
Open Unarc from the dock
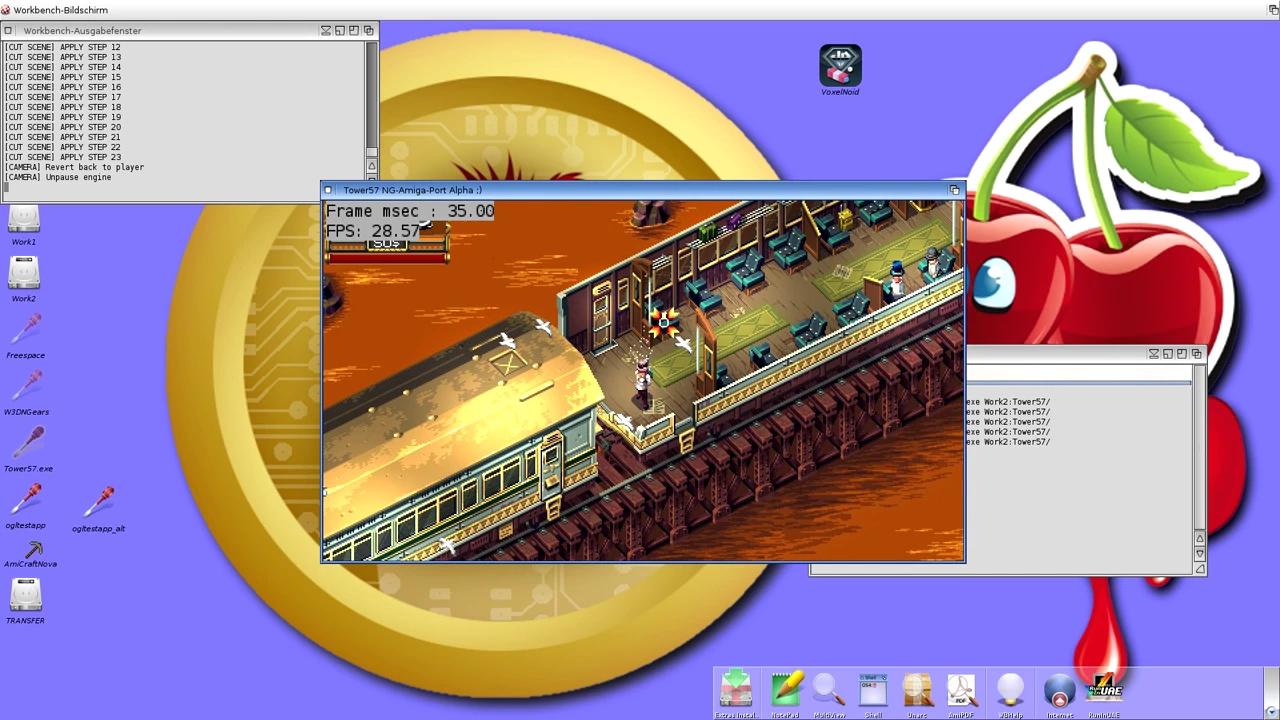point(917,694)
